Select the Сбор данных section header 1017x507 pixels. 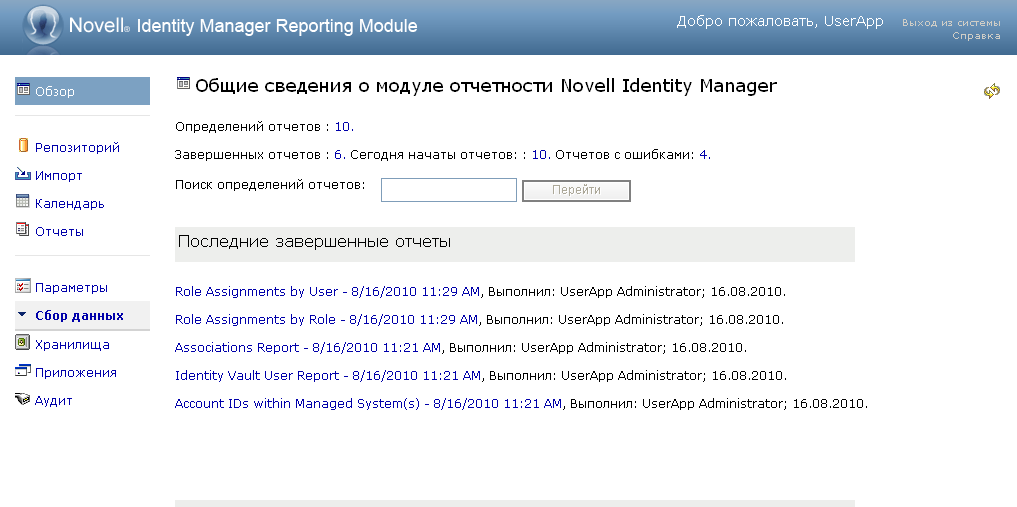pos(82,316)
